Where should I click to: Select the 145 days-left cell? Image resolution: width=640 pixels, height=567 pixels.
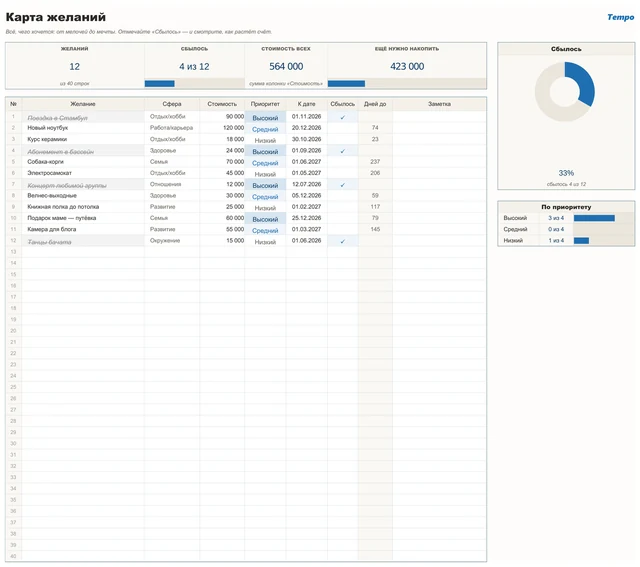(x=375, y=230)
